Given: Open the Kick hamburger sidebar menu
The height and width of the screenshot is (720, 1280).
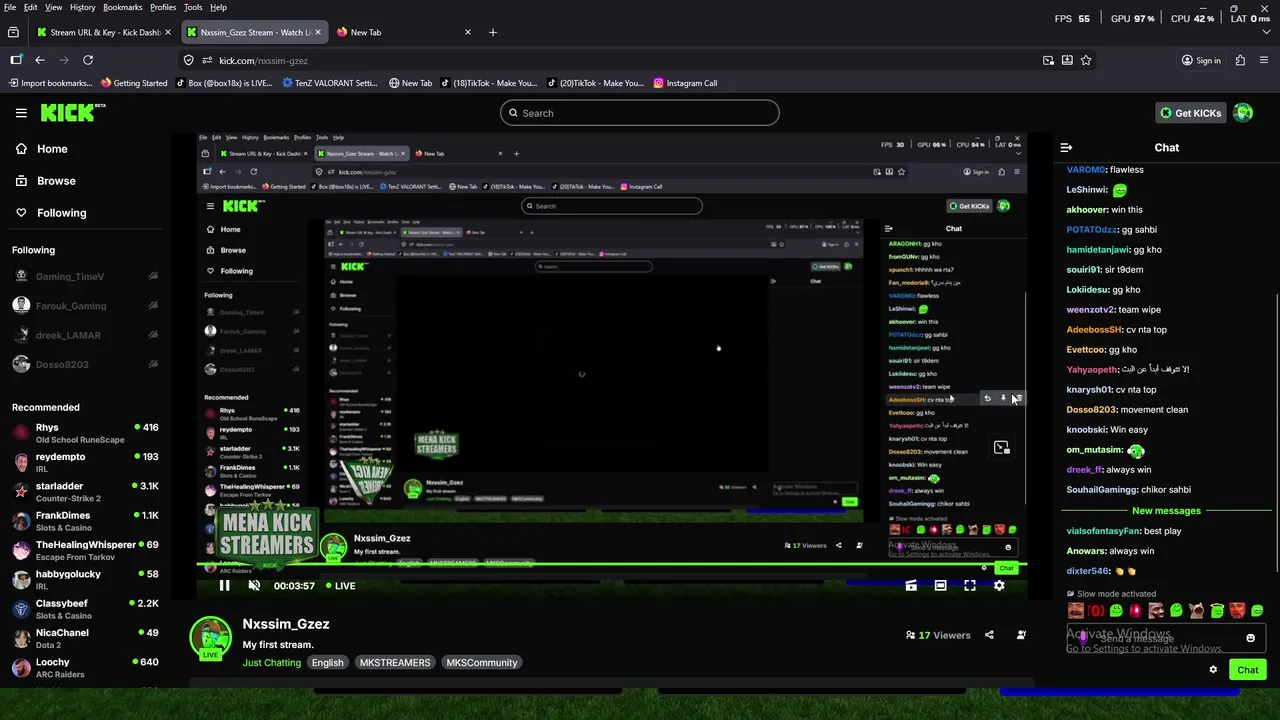Looking at the screenshot, I should pyautogui.click(x=21, y=113).
